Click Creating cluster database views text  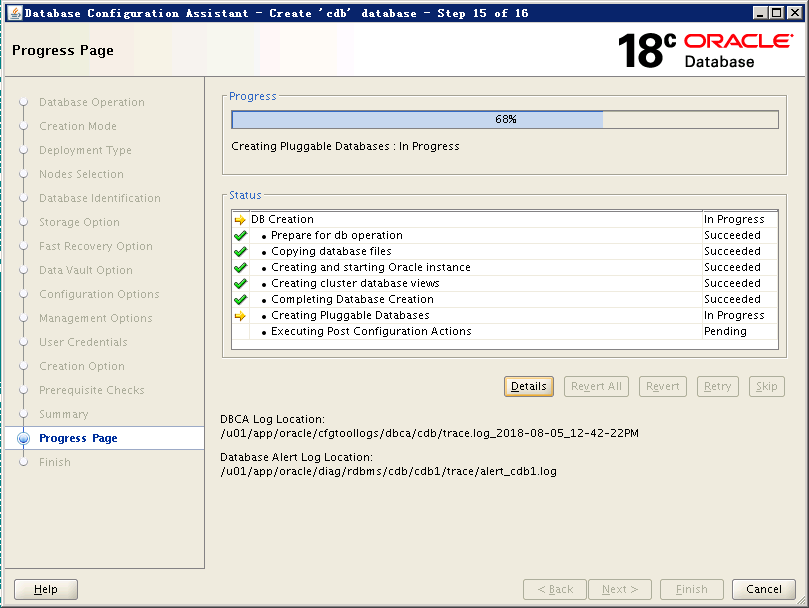tap(355, 283)
